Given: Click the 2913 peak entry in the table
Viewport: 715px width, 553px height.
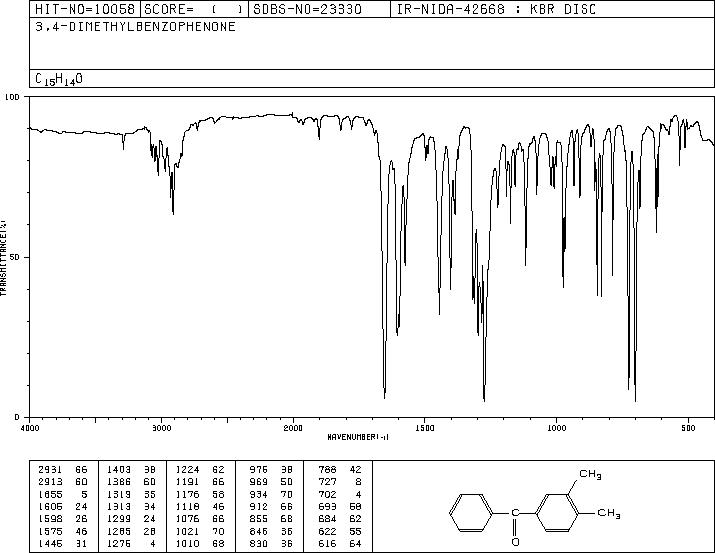Looking at the screenshot, I should pos(63,482).
